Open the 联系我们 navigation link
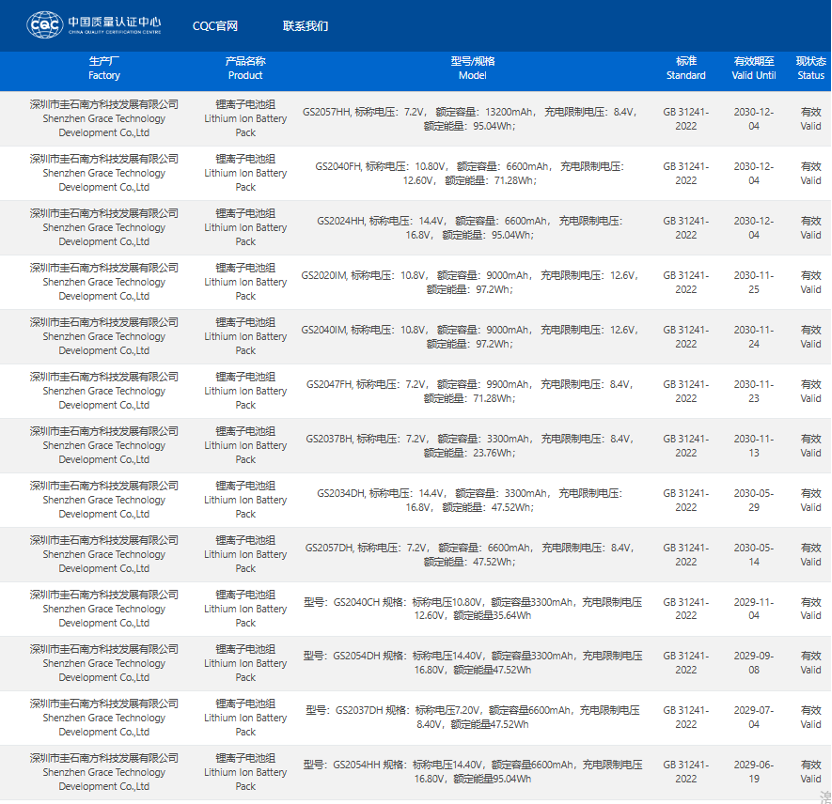Viewport: 832px width, 804px height. pyautogui.click(x=305, y=26)
